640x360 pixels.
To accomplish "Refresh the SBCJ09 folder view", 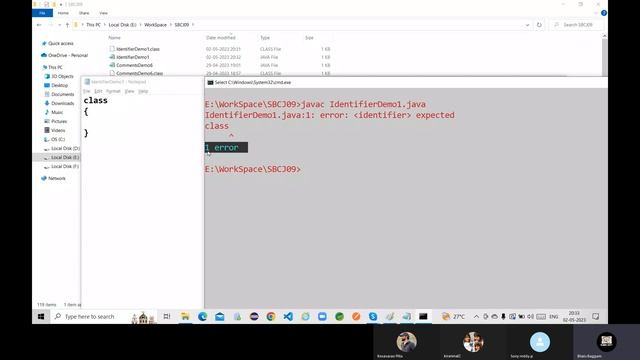I will 539,25.
